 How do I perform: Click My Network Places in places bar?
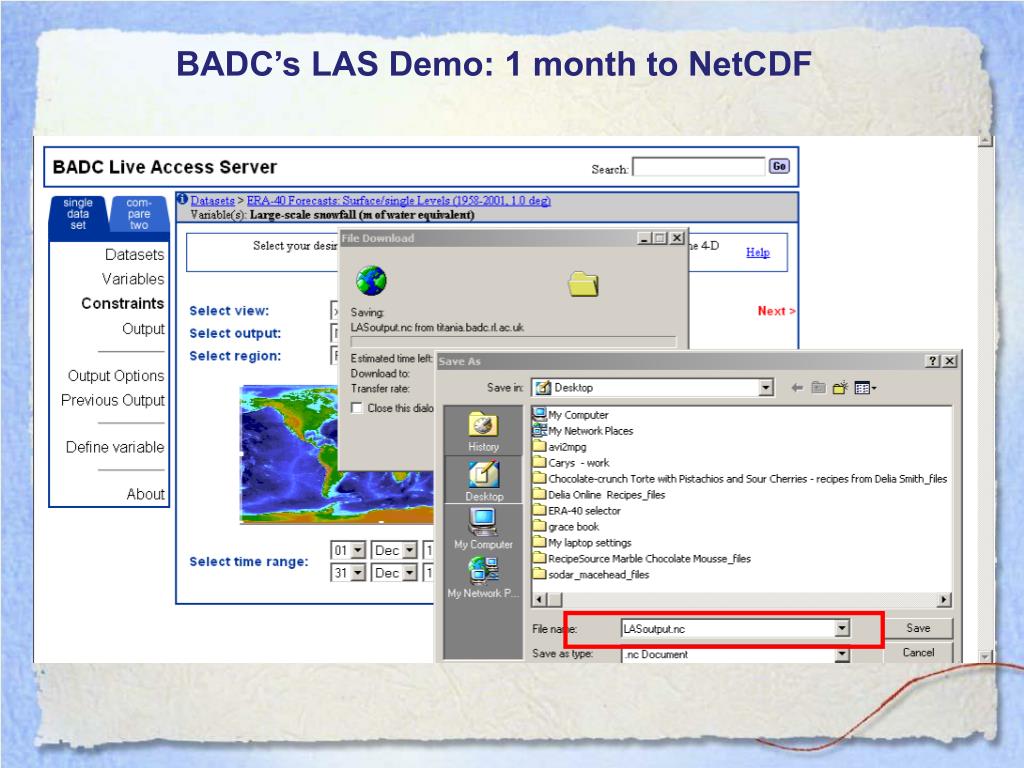coord(483,577)
